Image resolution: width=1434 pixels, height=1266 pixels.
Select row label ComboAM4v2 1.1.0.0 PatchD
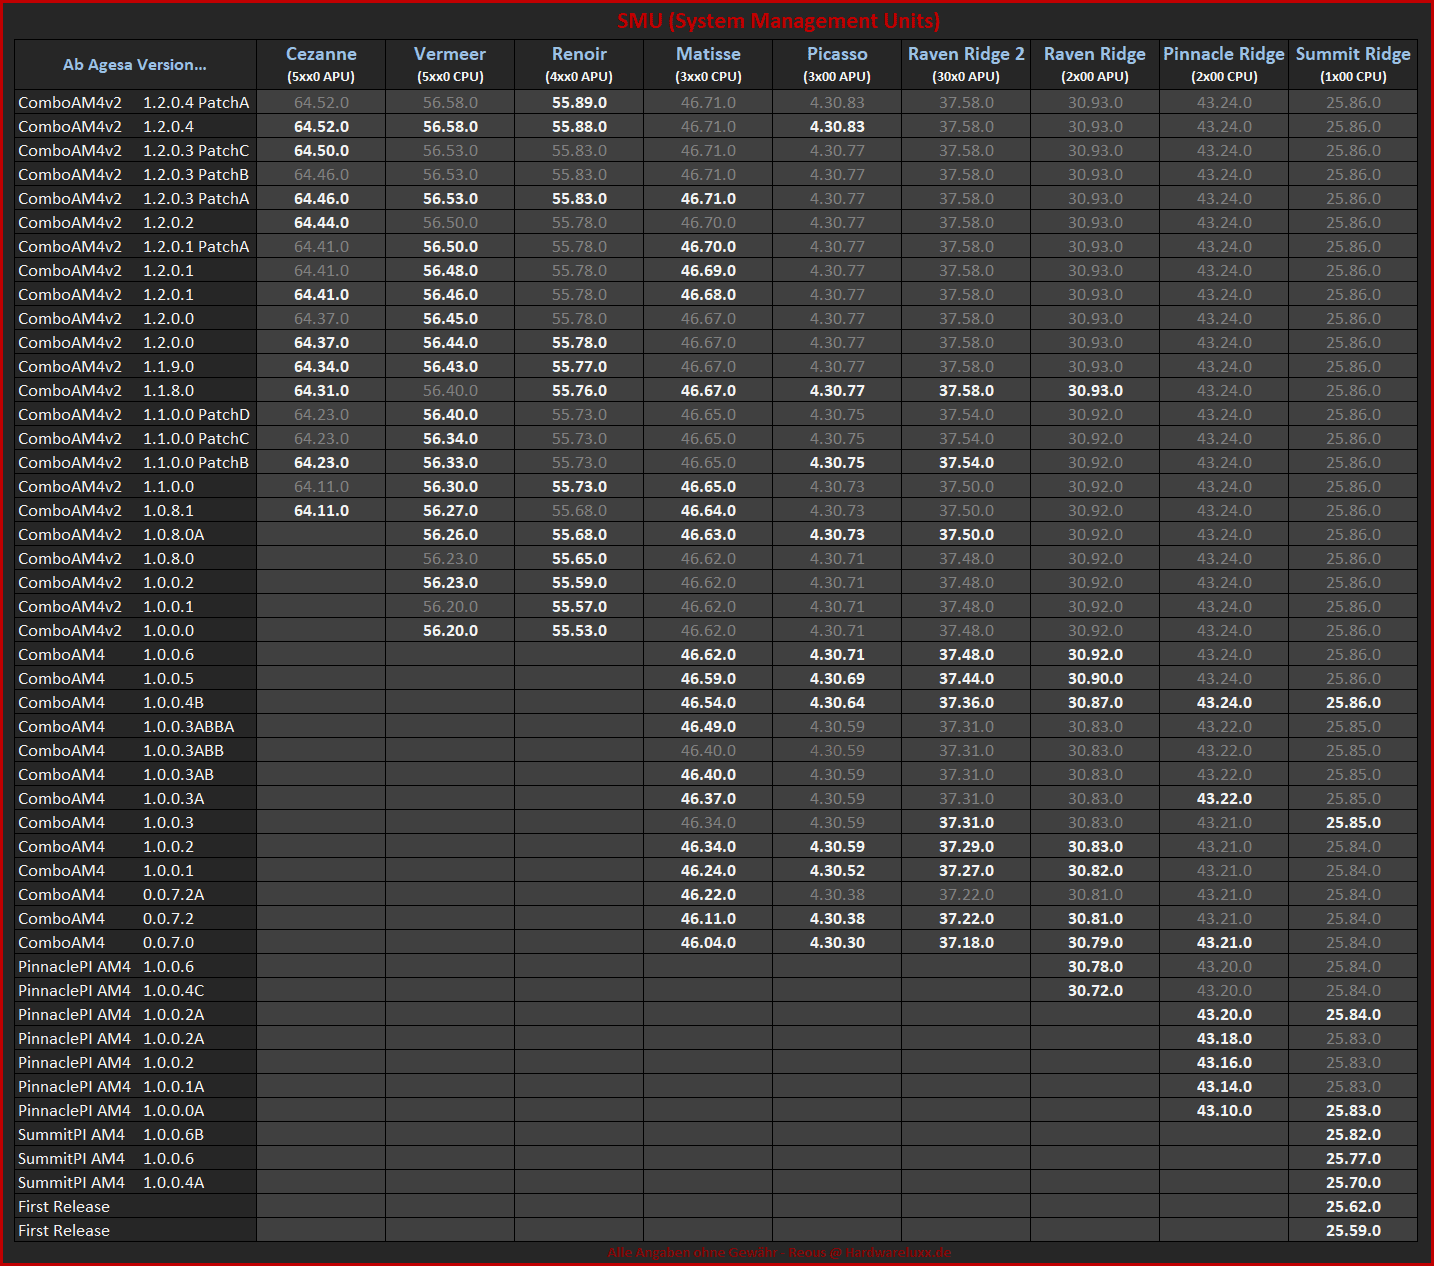(135, 414)
